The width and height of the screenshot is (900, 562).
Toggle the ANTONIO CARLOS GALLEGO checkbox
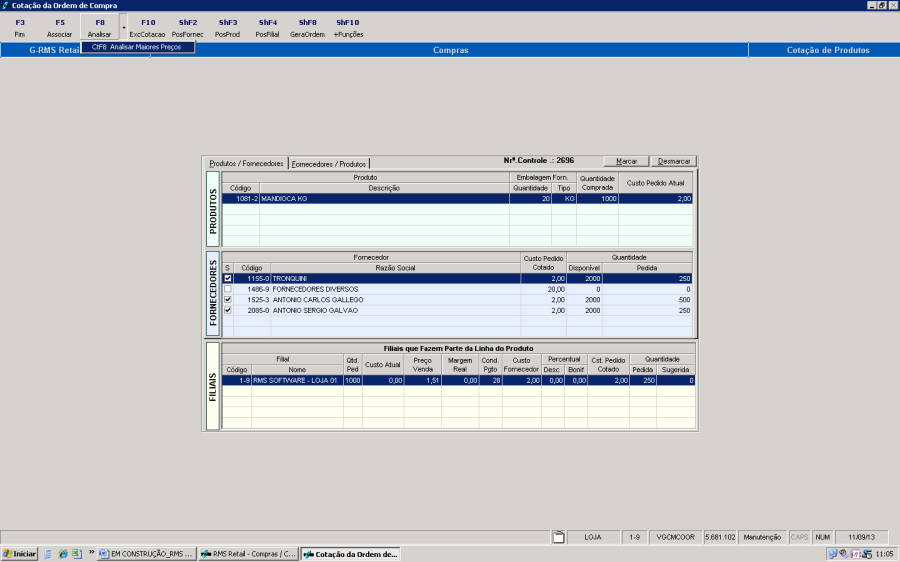click(228, 300)
